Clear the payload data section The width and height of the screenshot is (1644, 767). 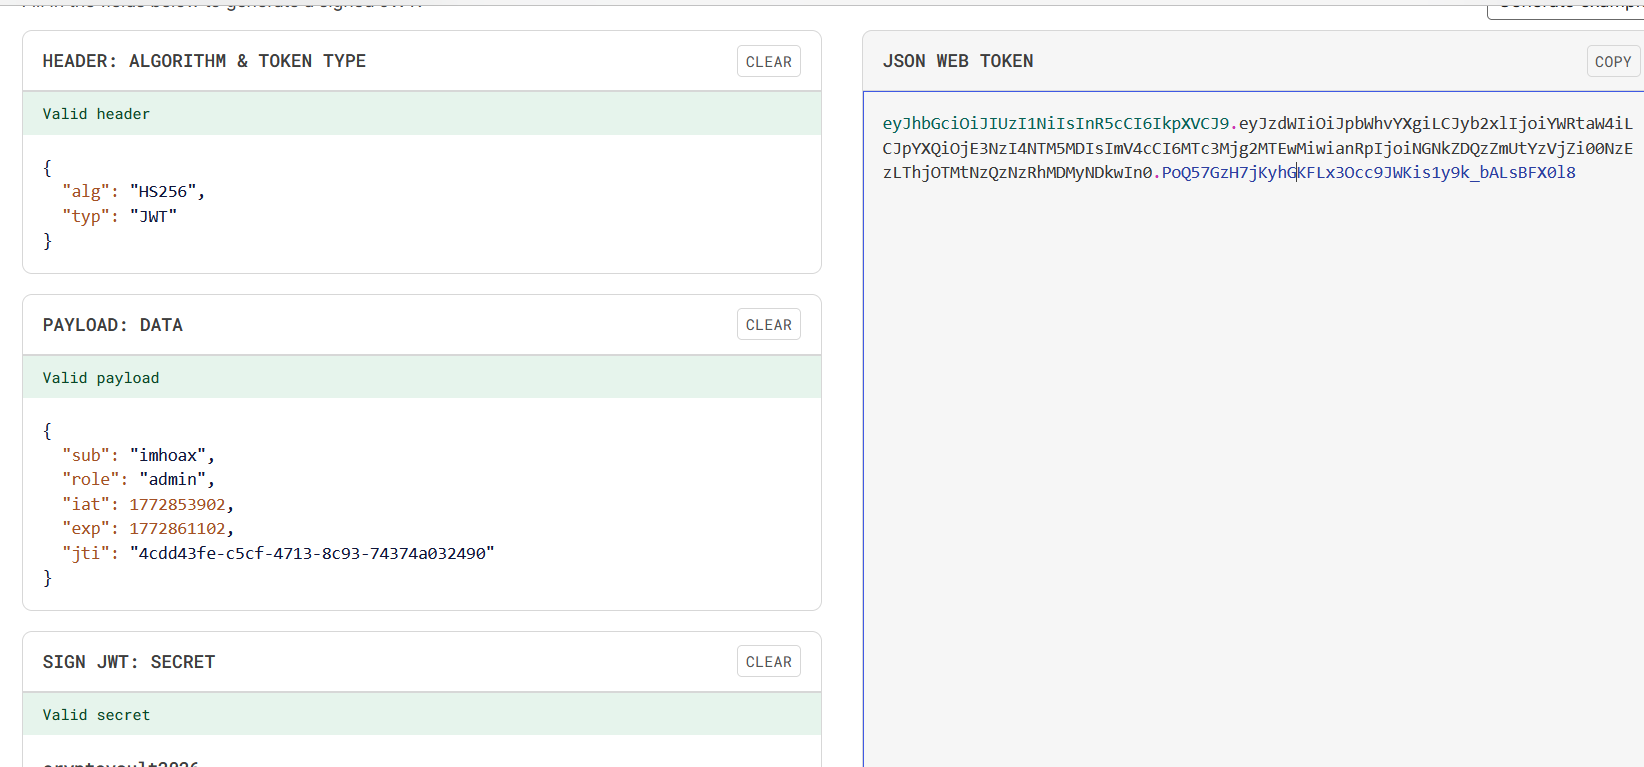tap(768, 325)
